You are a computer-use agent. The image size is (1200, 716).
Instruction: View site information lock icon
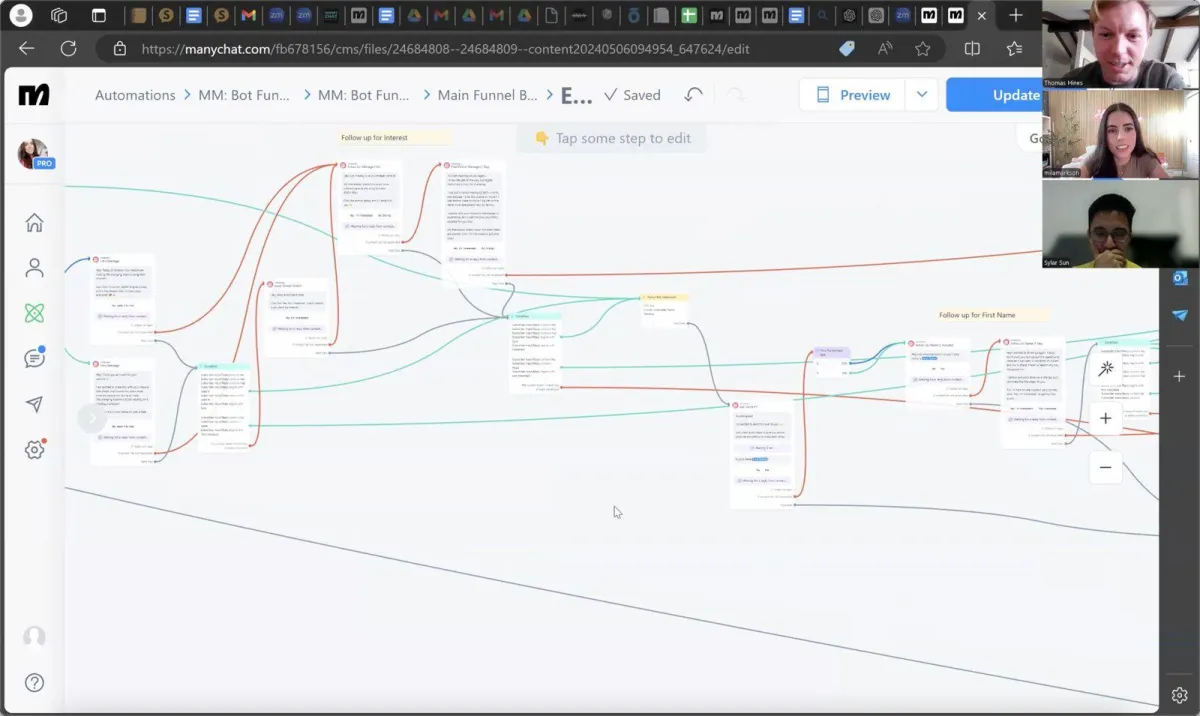tap(120, 48)
